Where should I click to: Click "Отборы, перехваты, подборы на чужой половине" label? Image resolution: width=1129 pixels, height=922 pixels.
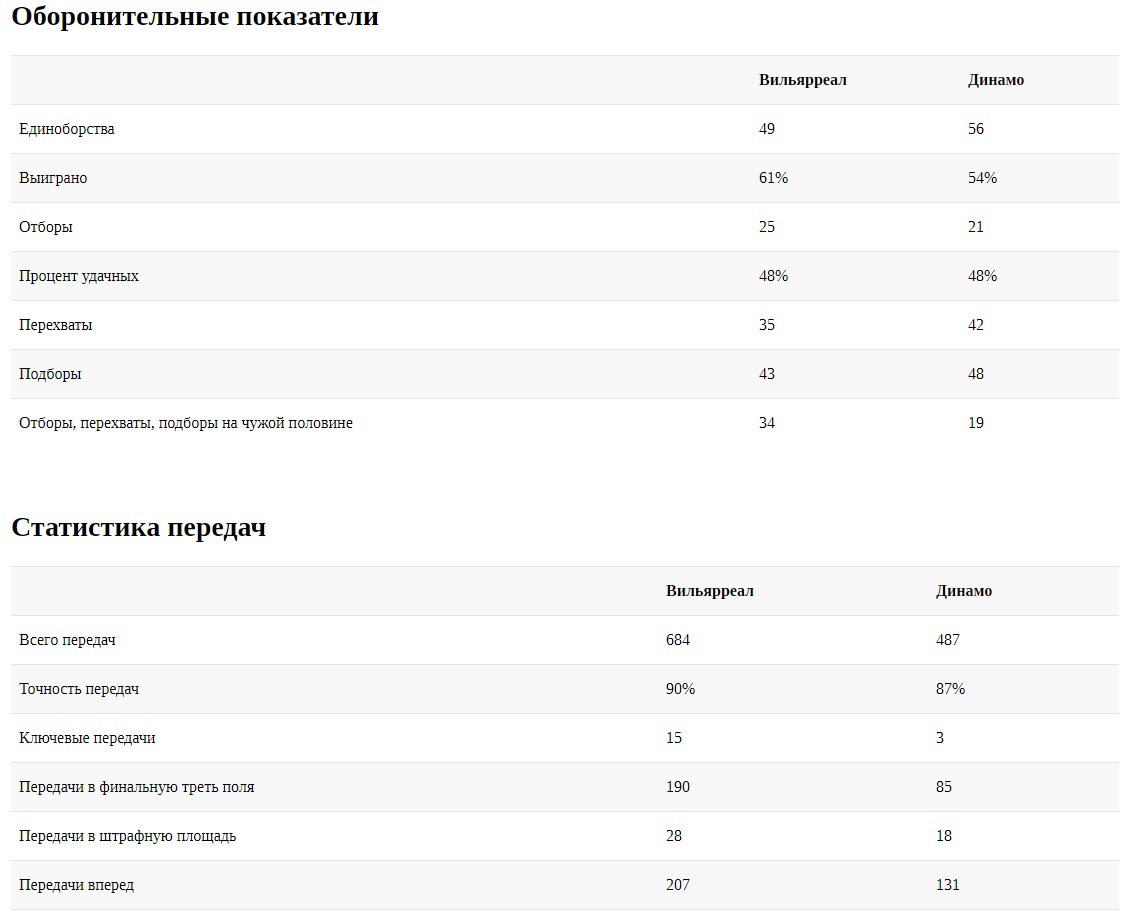click(x=186, y=423)
